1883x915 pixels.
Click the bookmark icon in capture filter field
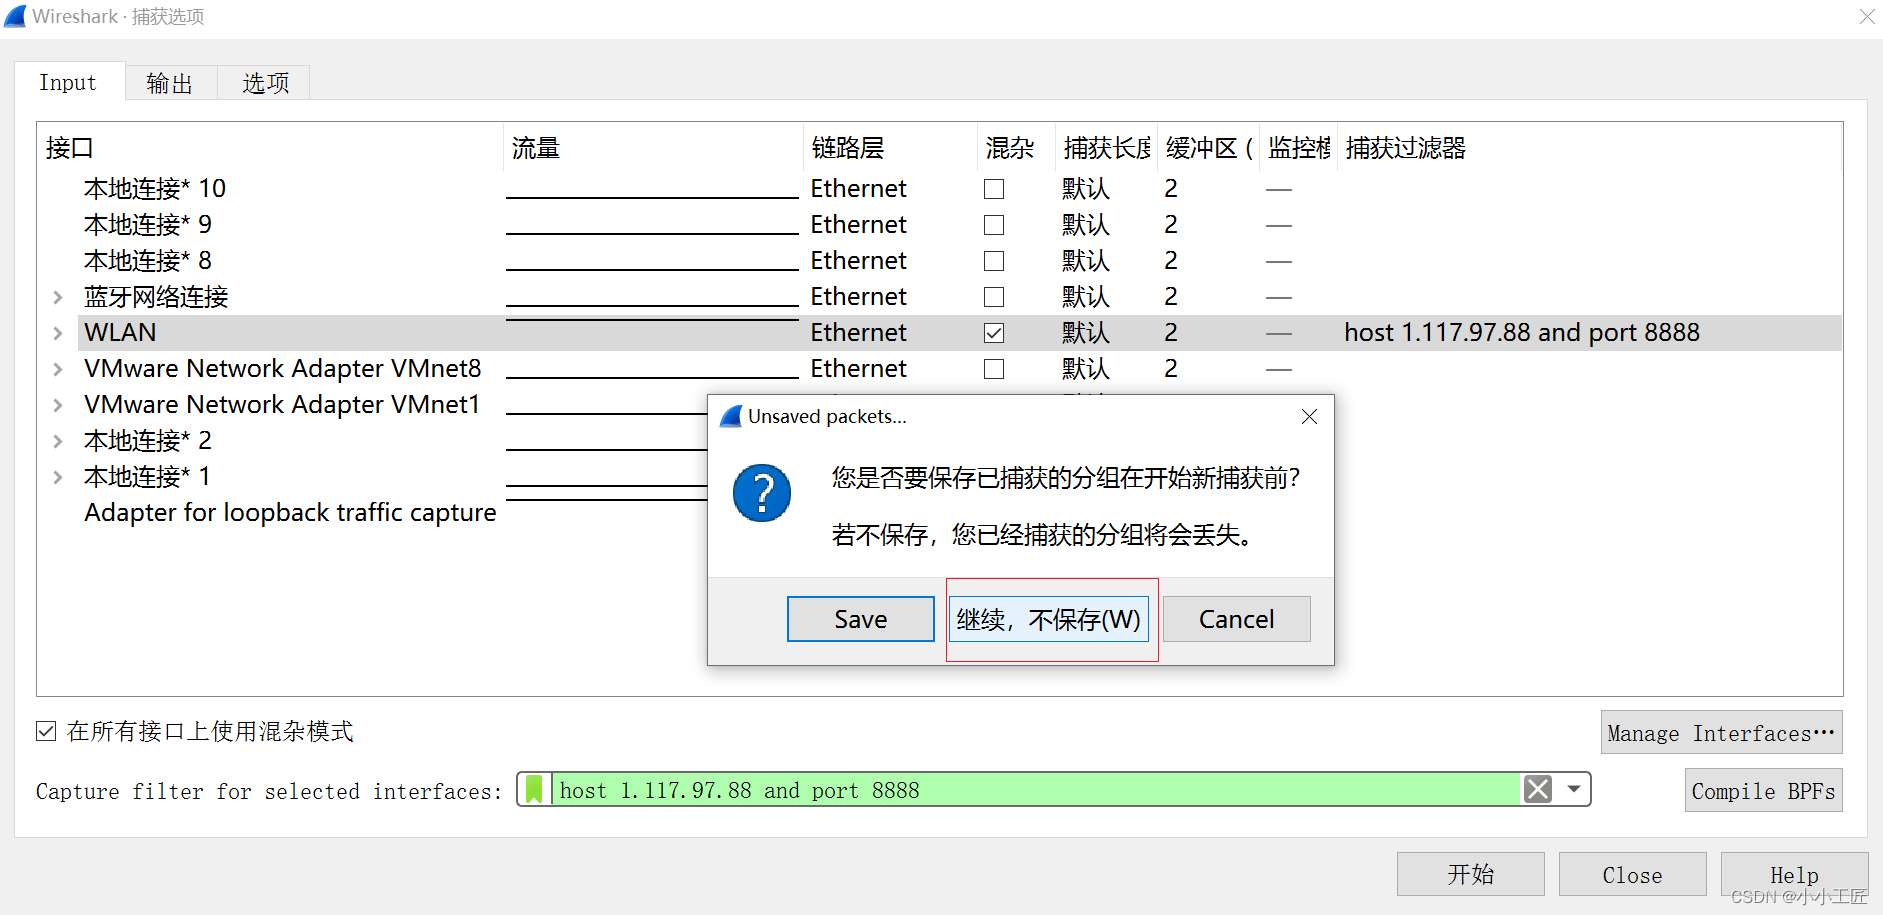[x=534, y=790]
